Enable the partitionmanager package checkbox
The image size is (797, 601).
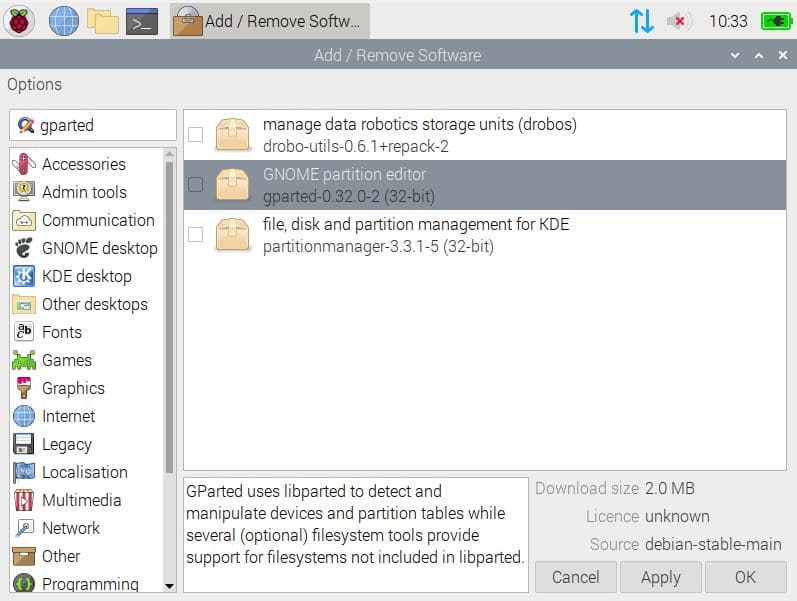pos(196,234)
